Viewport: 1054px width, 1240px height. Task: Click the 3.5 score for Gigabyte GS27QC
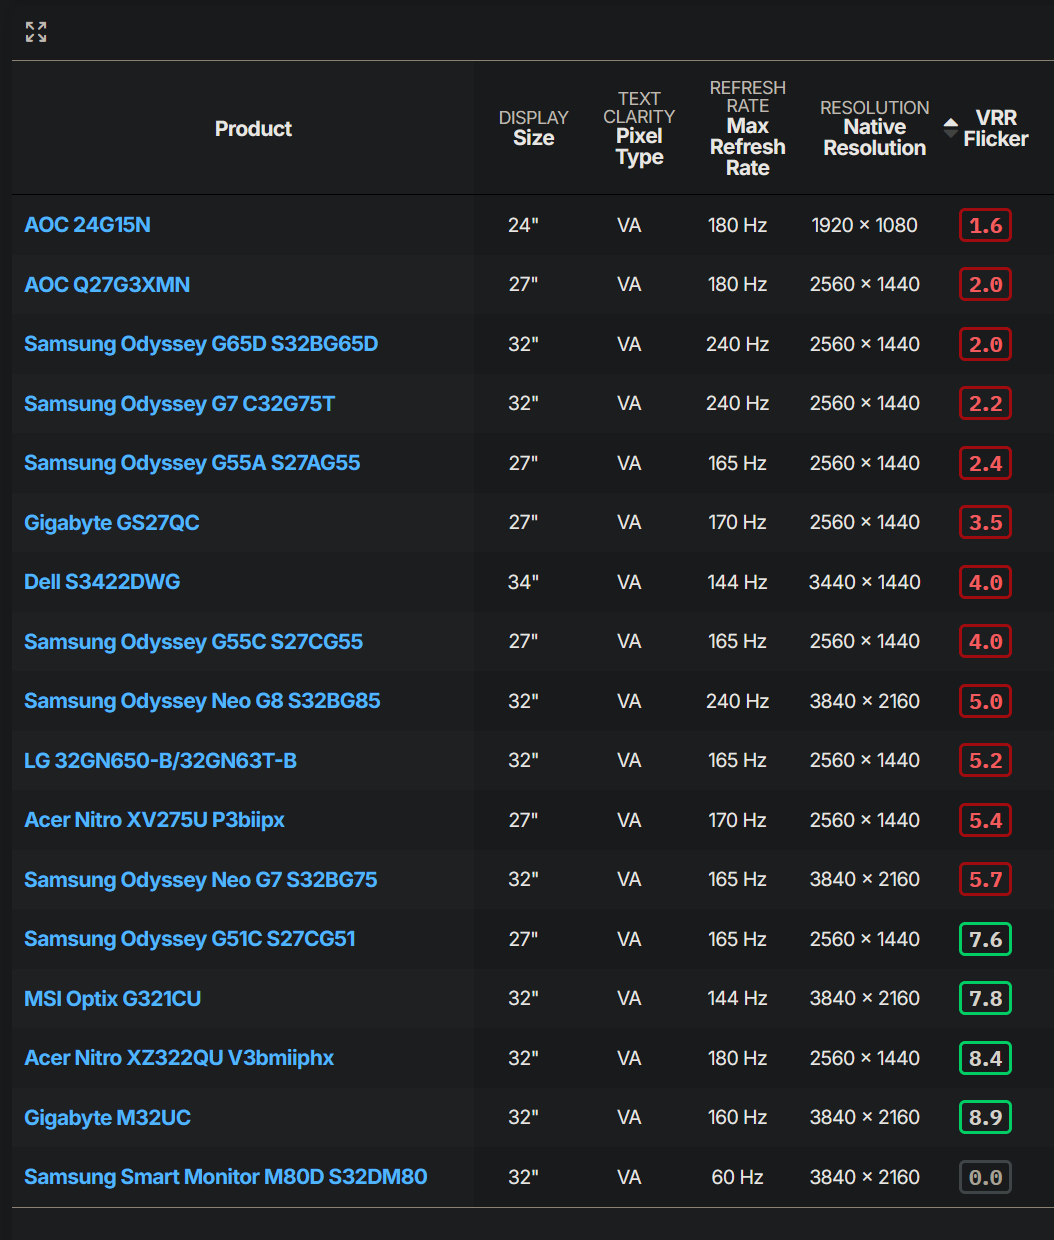(x=985, y=523)
